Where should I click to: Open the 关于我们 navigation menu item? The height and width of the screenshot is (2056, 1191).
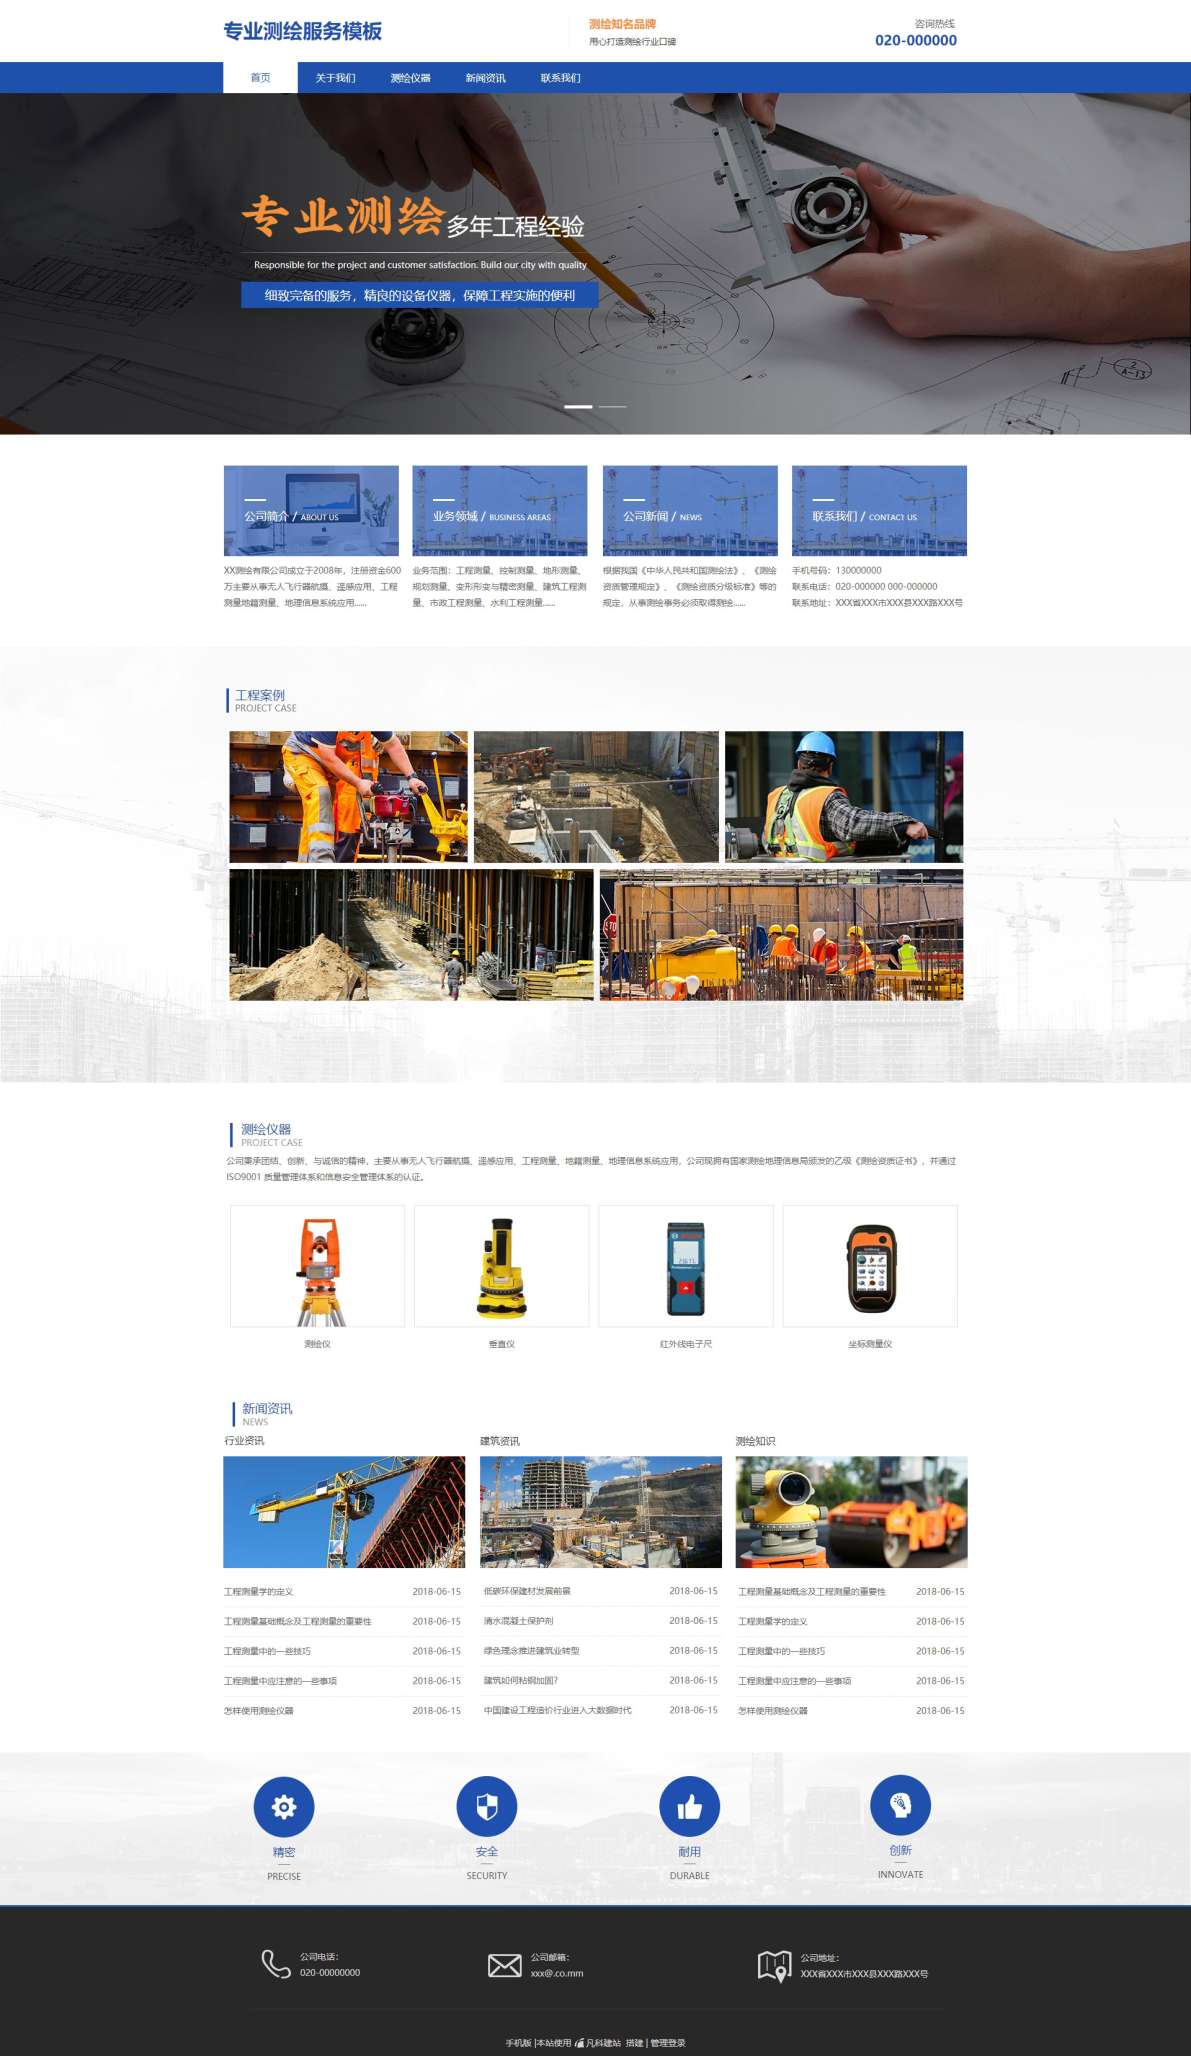click(335, 78)
